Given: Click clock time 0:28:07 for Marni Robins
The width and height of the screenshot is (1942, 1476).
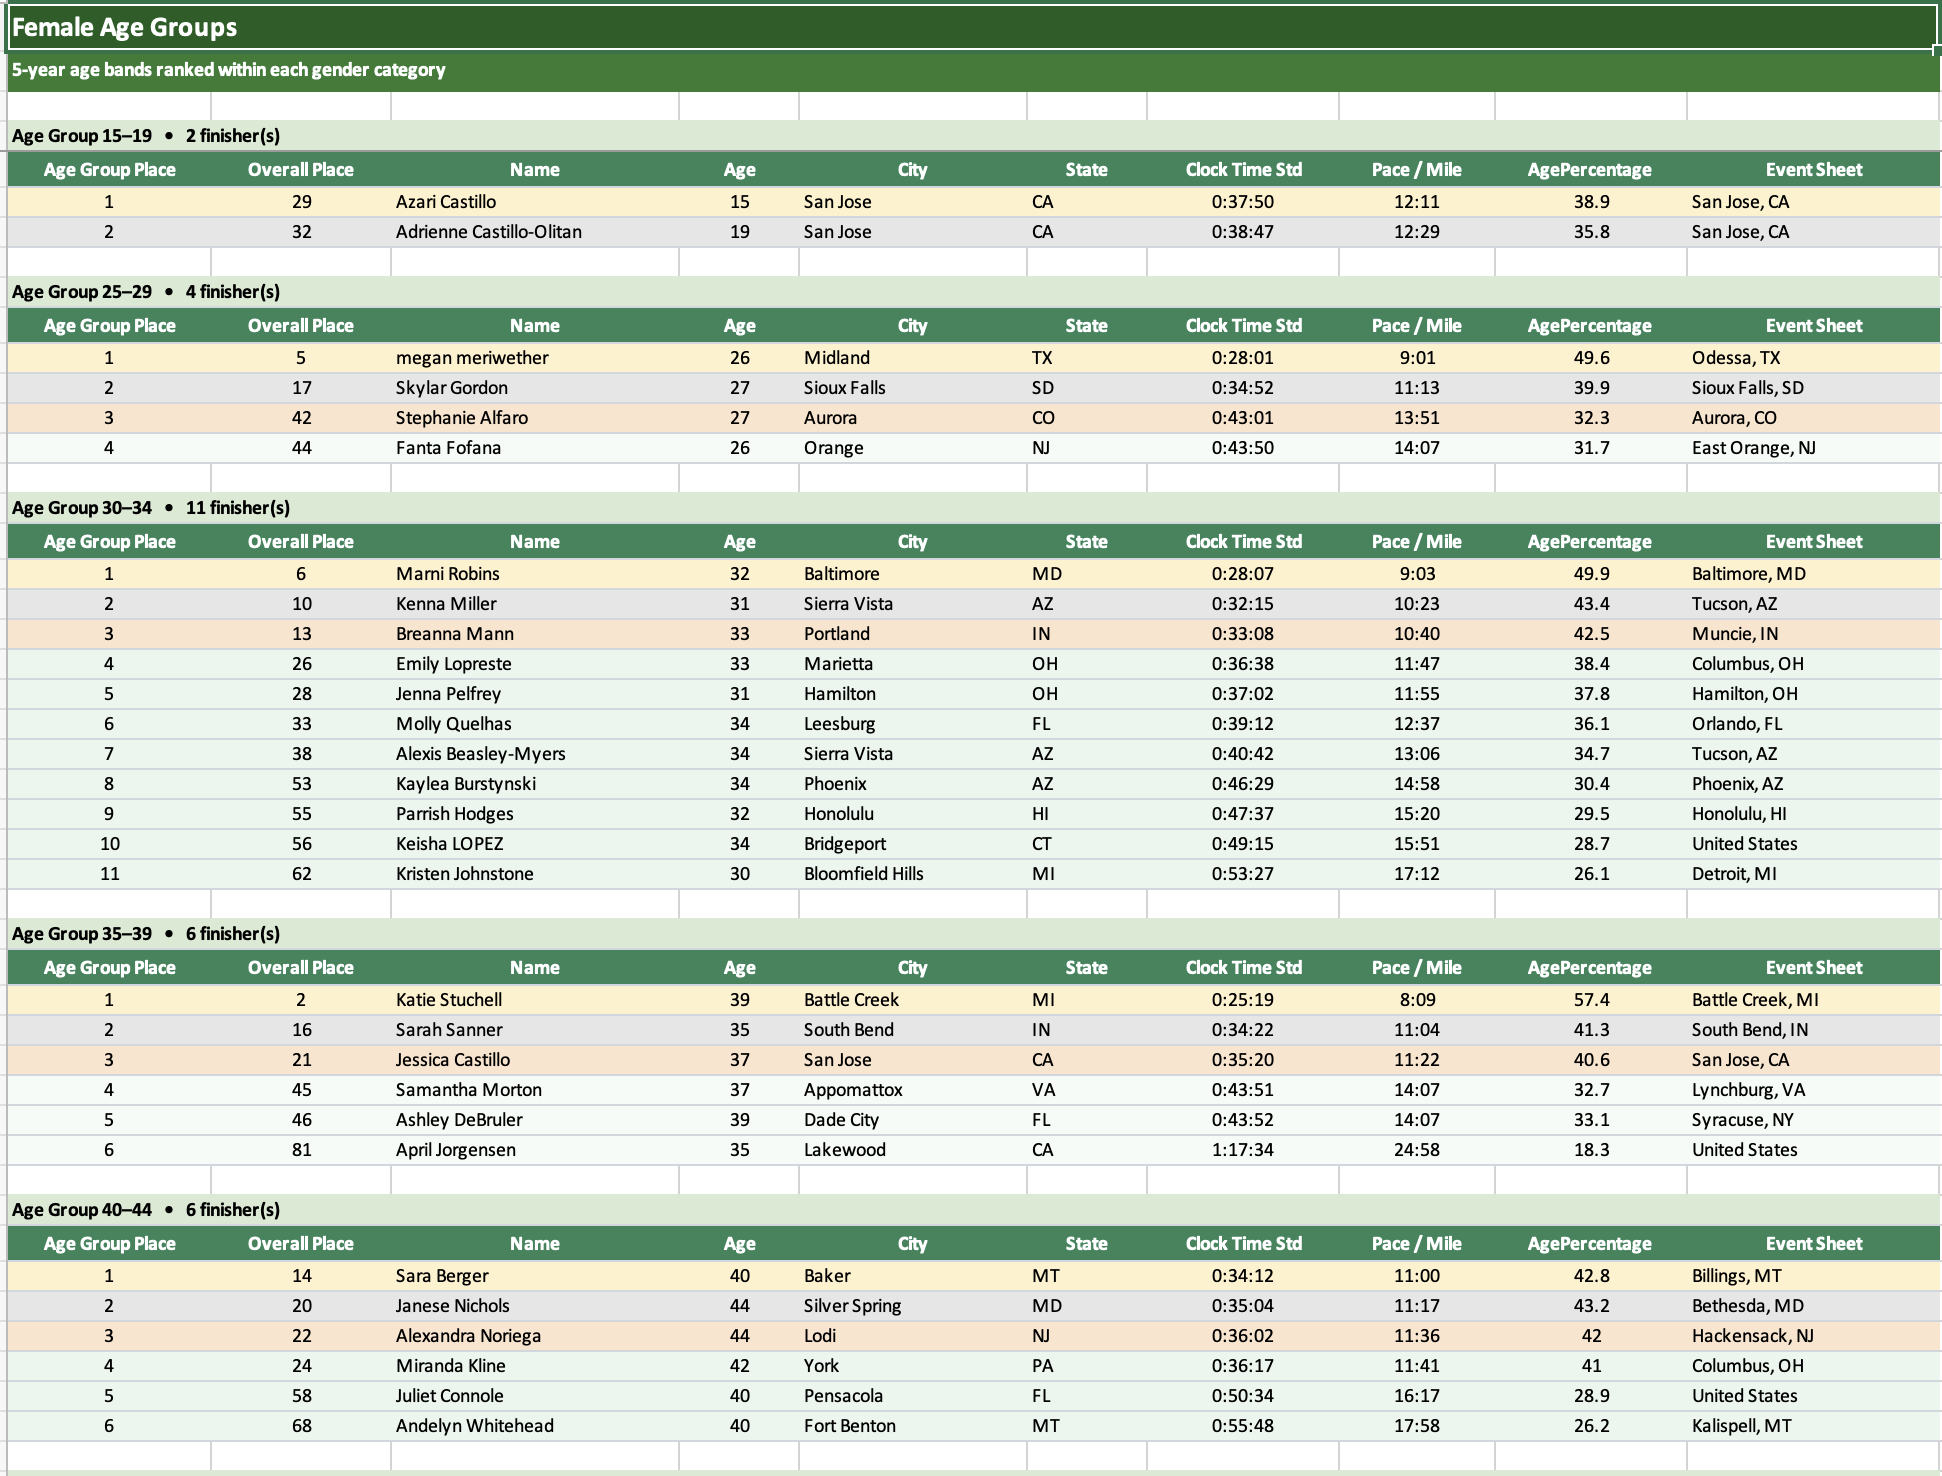Looking at the screenshot, I should pos(1242,574).
